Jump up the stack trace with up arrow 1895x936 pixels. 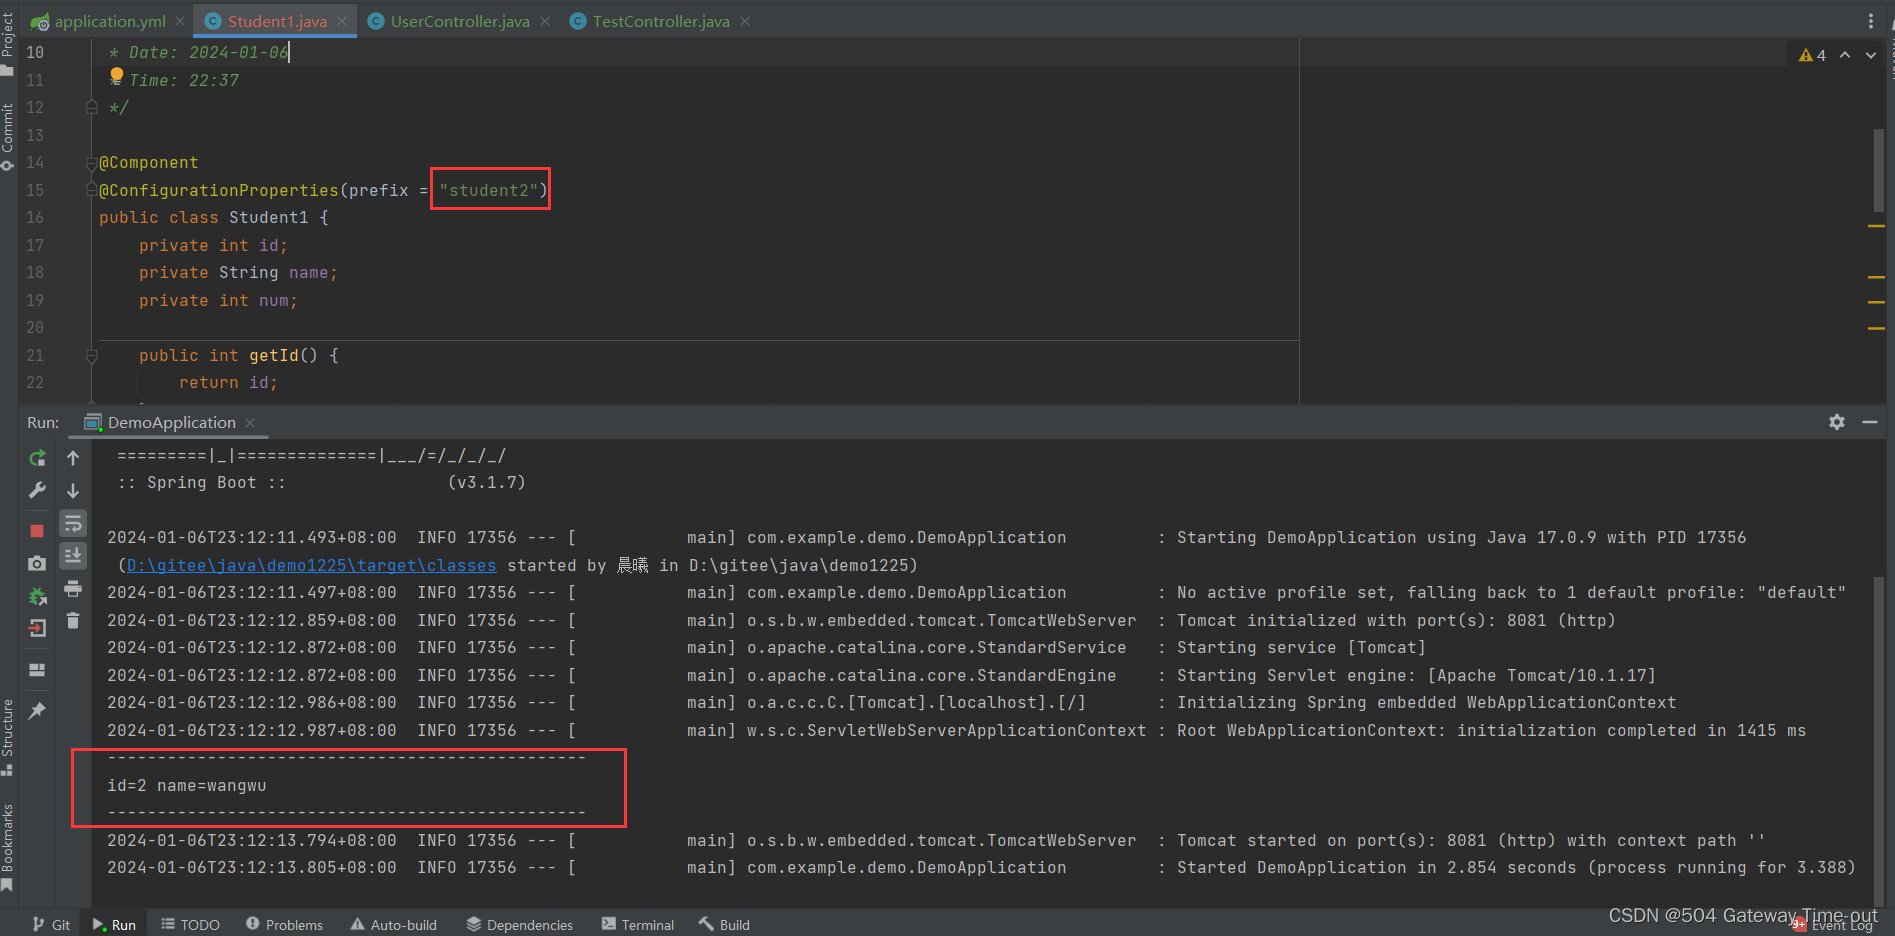73,458
